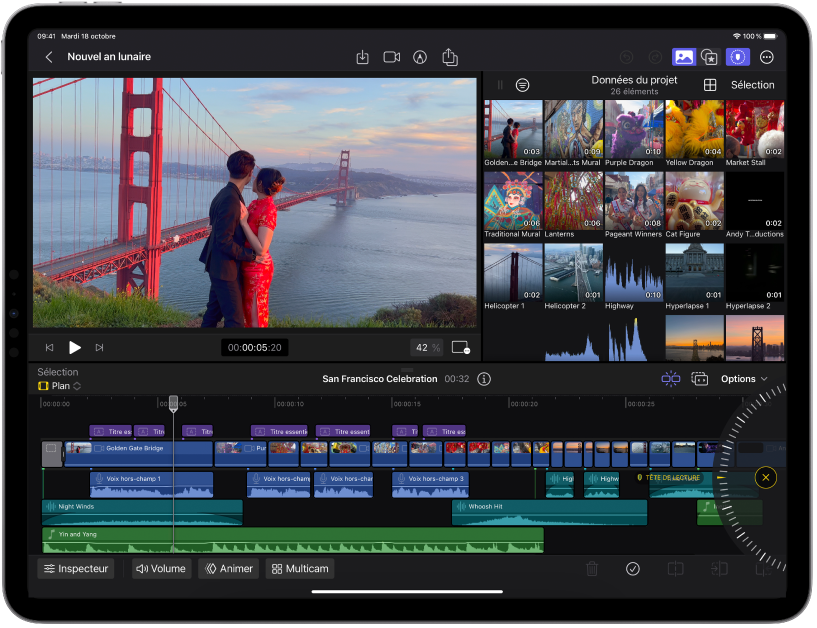Open the Multicam editing panel
Viewport: 817px width, 628px height.
[x=299, y=568]
